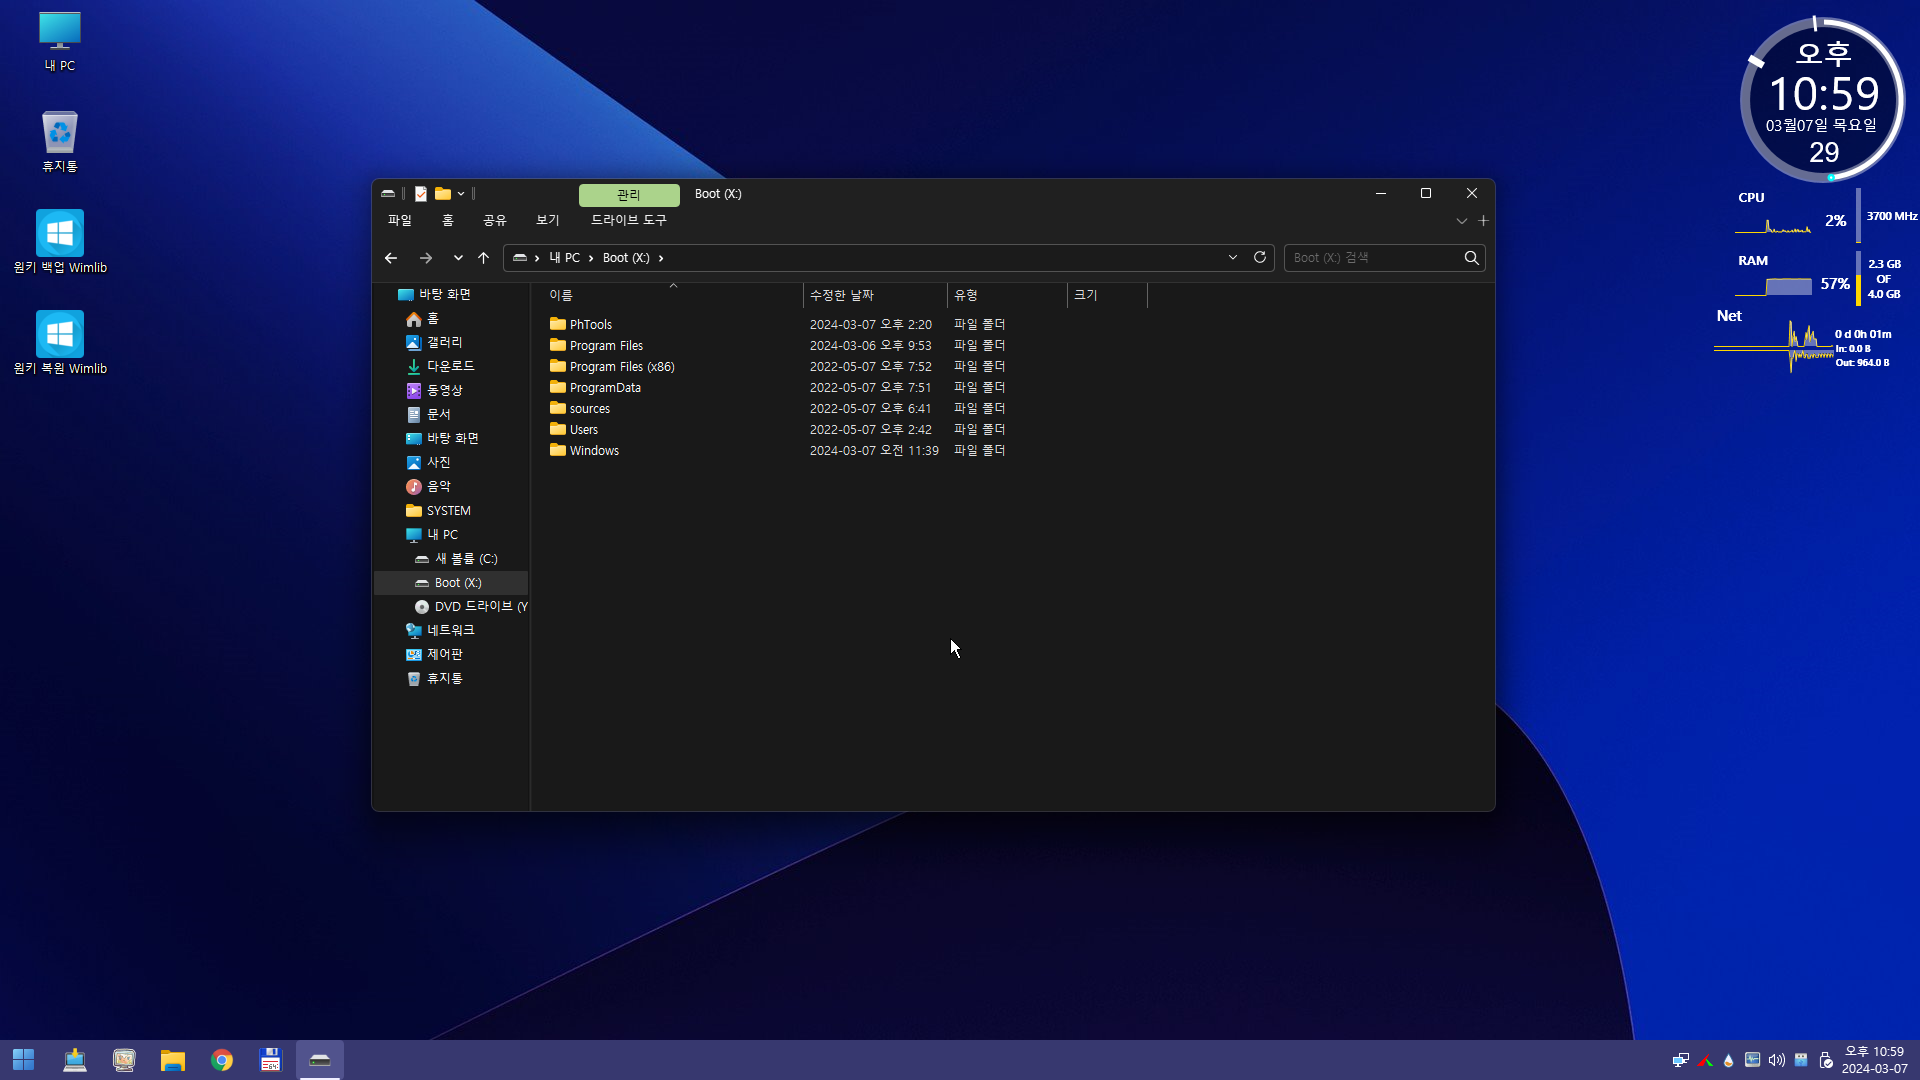Select the 휴지통 desktop icon

coord(60,142)
